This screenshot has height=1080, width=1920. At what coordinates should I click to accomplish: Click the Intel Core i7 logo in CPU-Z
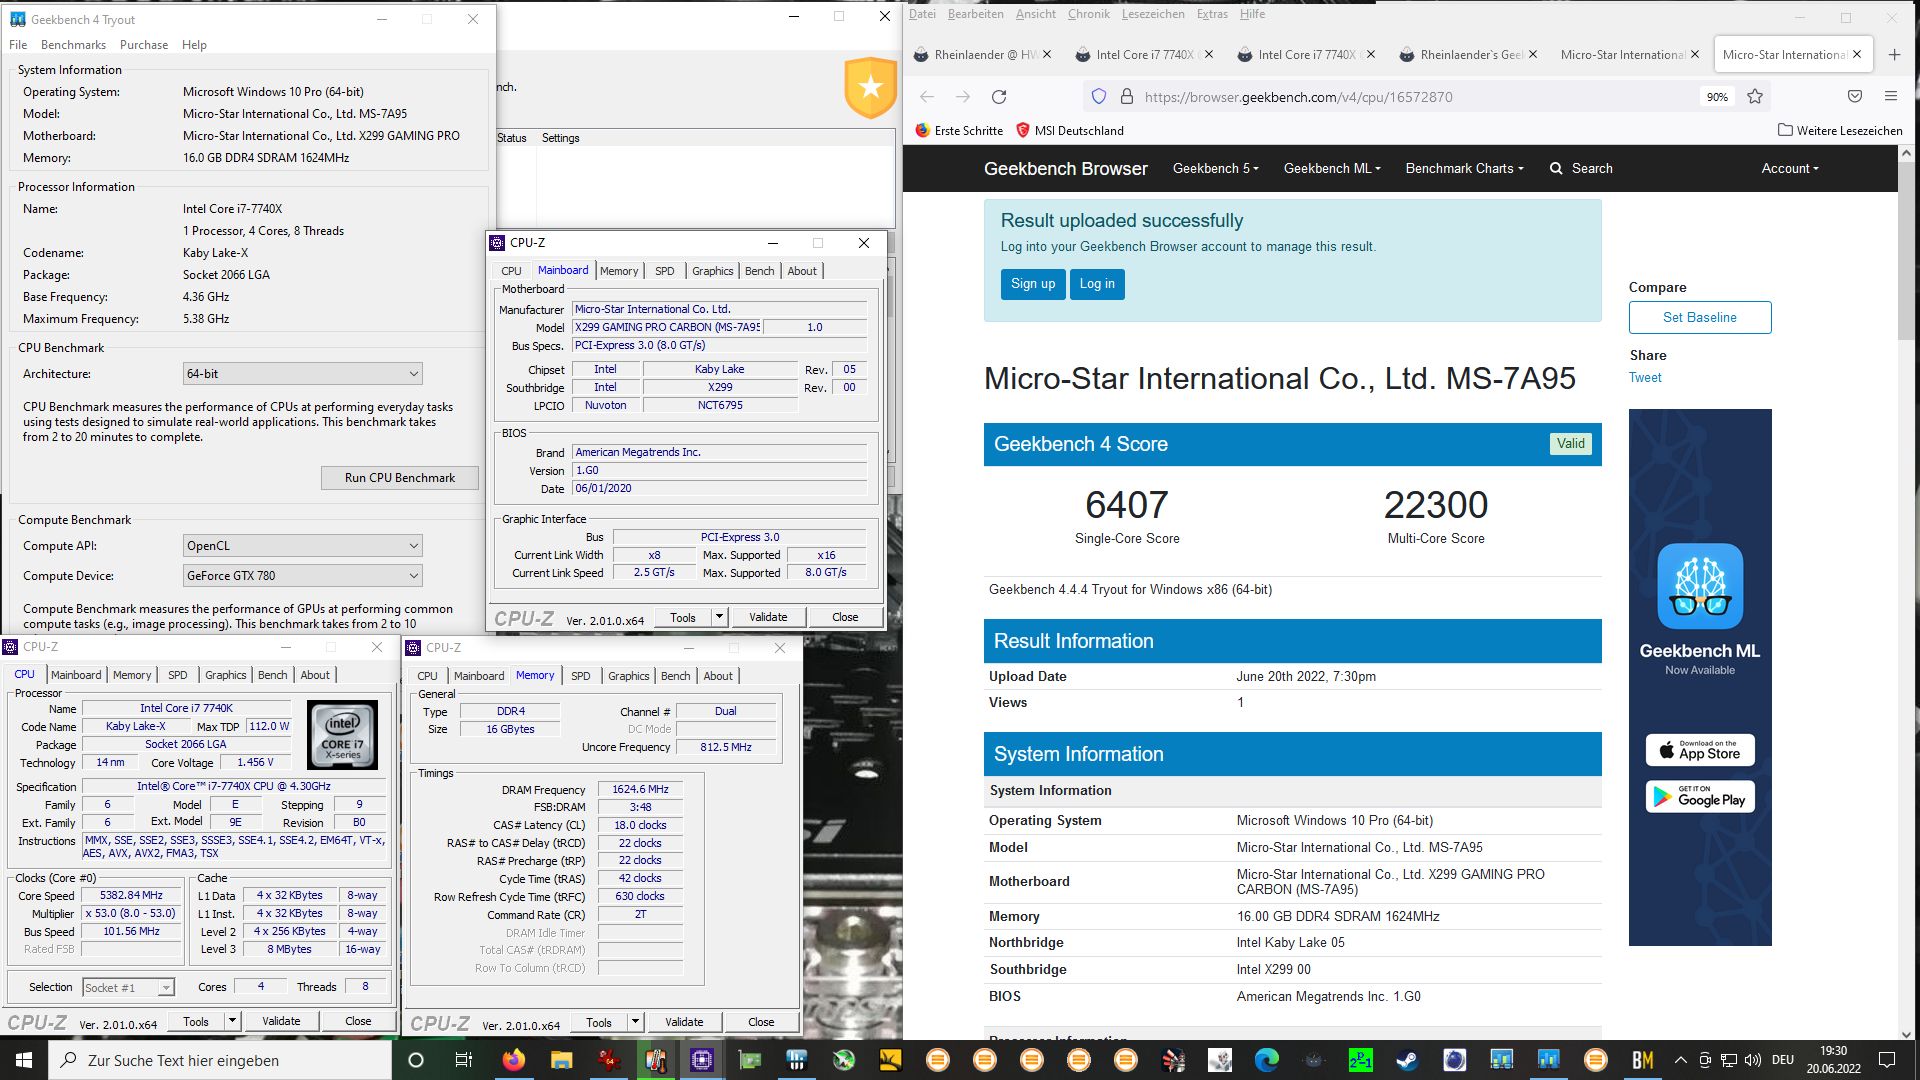342,734
